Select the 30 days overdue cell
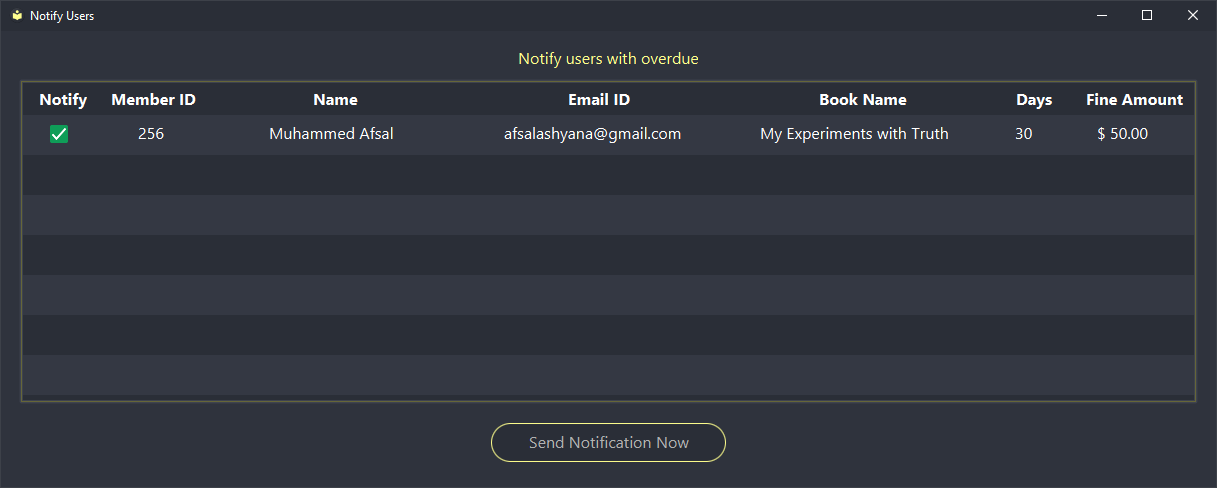Viewport: 1217px width, 488px height. coord(1024,134)
